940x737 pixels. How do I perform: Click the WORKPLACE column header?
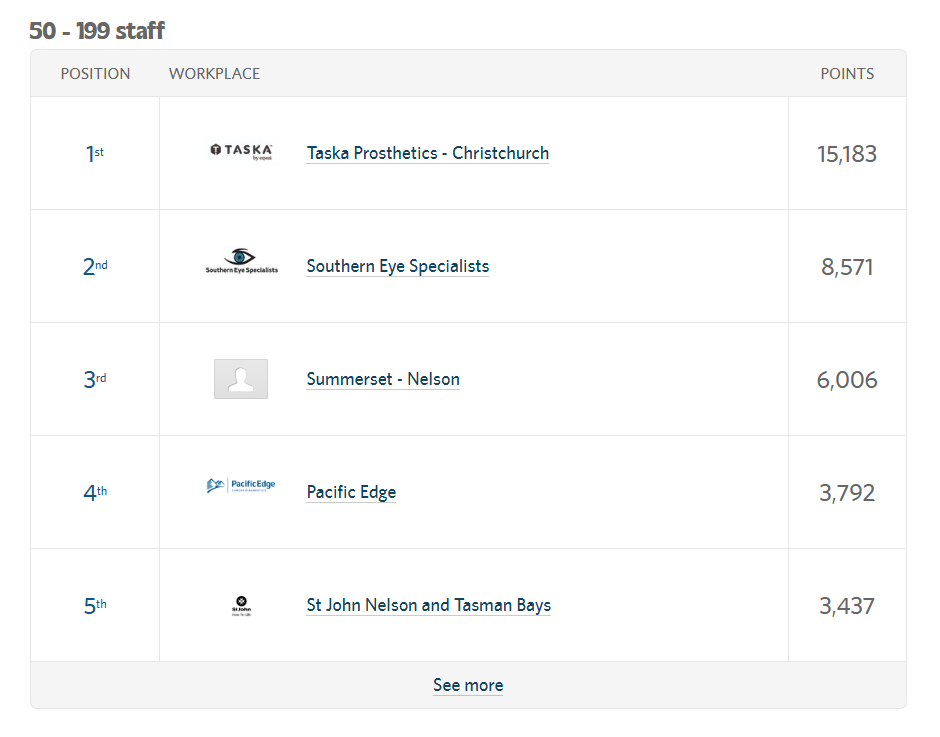click(214, 74)
